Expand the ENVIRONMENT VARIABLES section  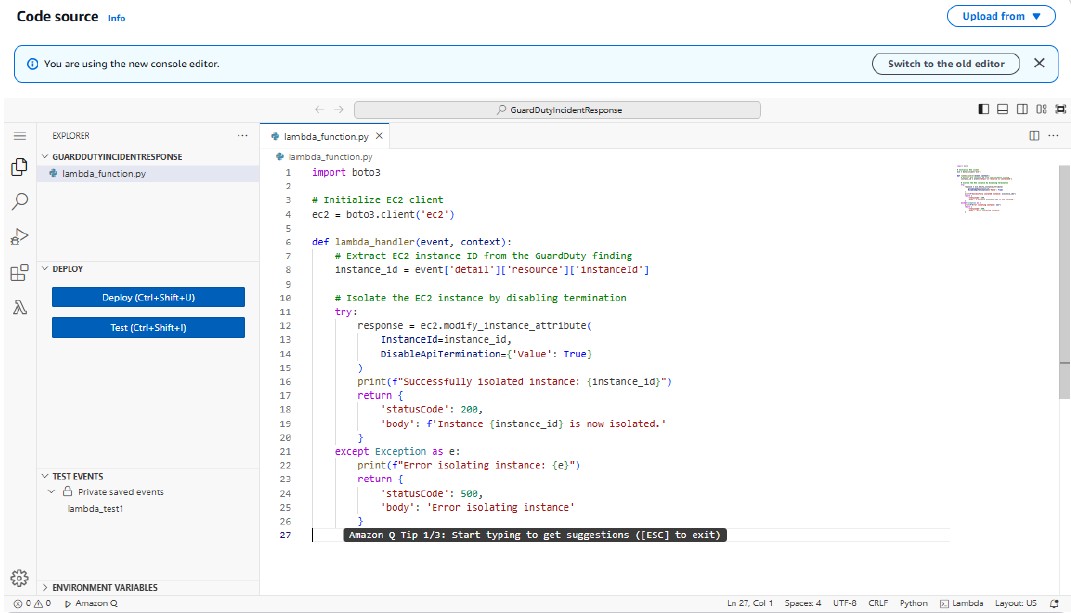[46, 587]
